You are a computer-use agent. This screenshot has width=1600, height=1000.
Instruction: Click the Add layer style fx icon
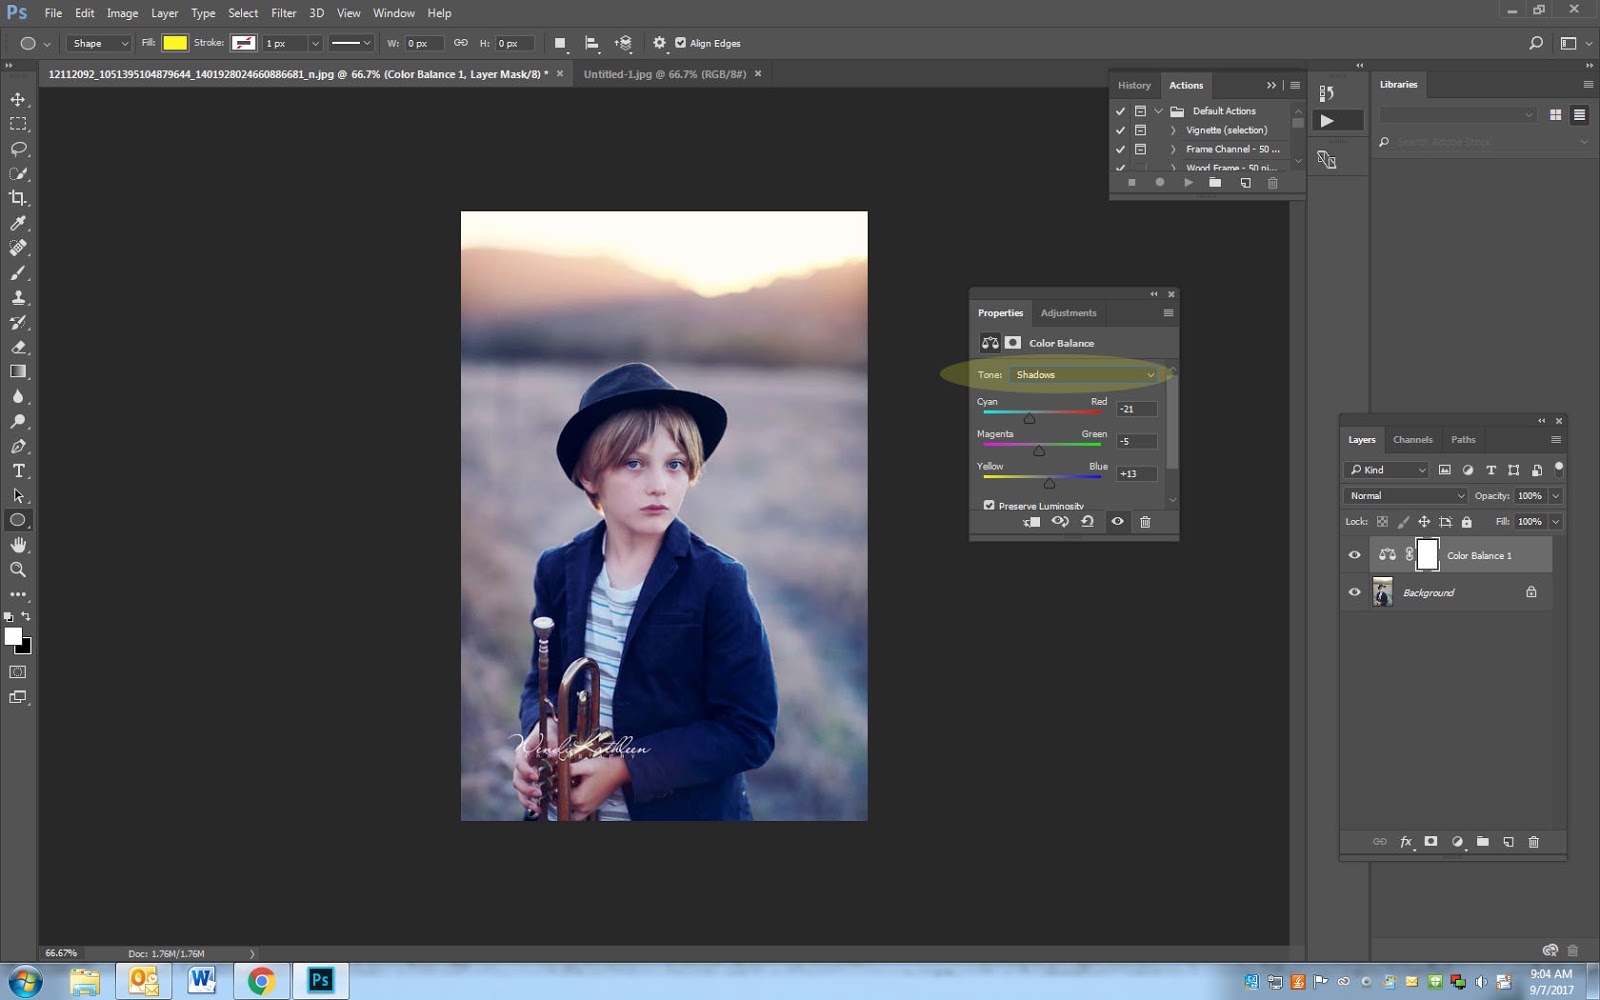[1406, 842]
